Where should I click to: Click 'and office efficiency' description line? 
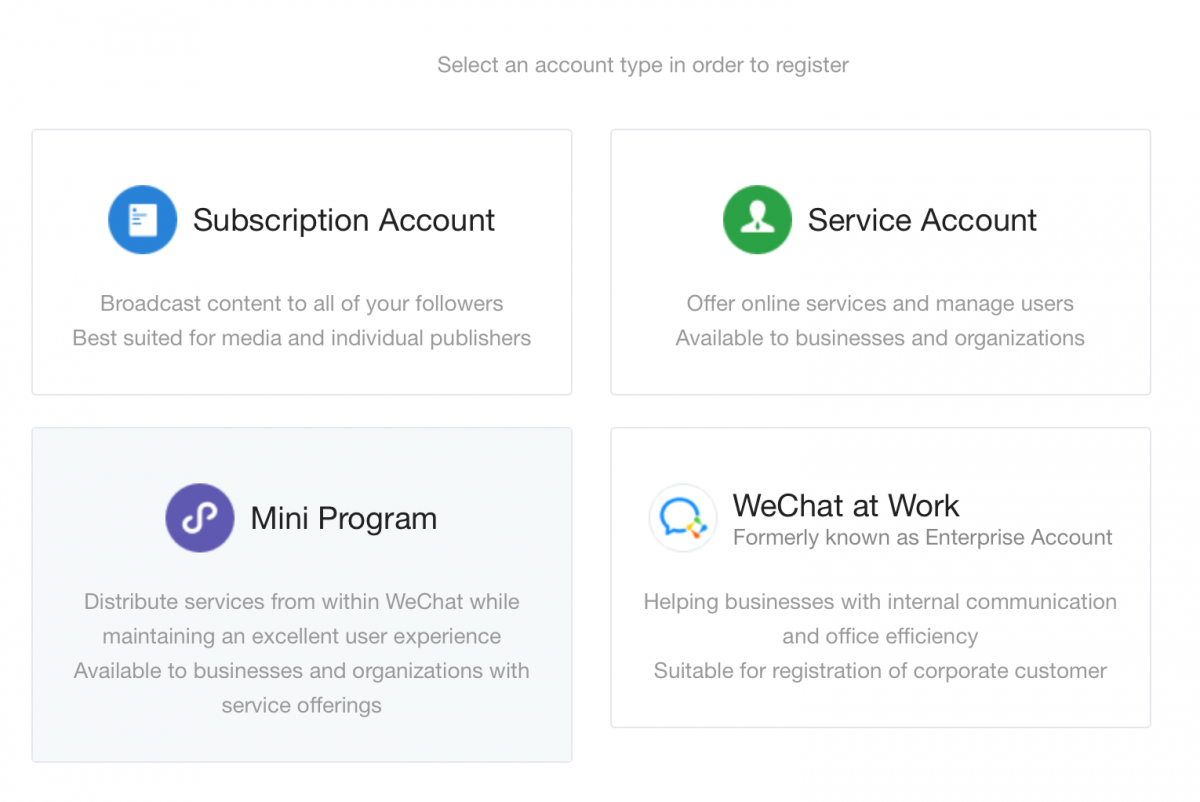880,636
